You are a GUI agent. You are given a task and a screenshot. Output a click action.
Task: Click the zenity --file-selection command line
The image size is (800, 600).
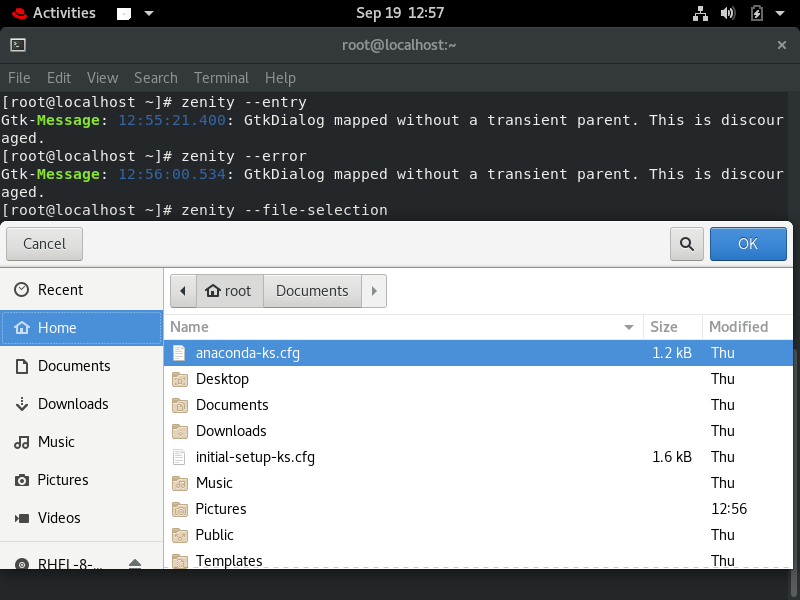click(x=284, y=210)
